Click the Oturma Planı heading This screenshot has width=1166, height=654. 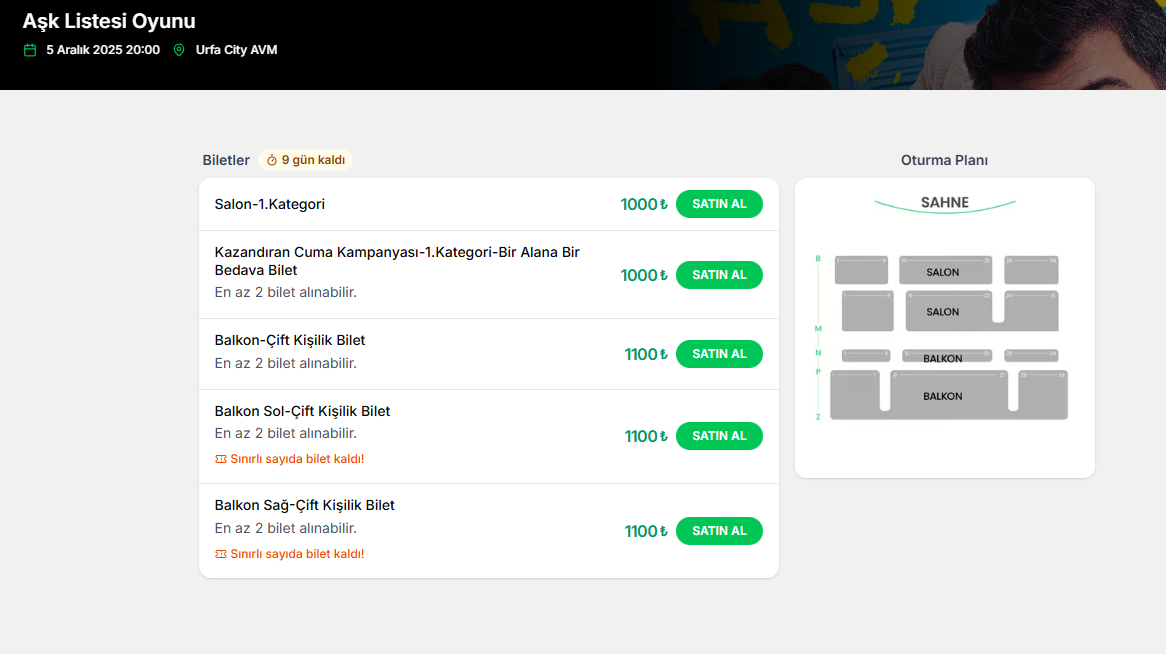[x=944, y=160]
